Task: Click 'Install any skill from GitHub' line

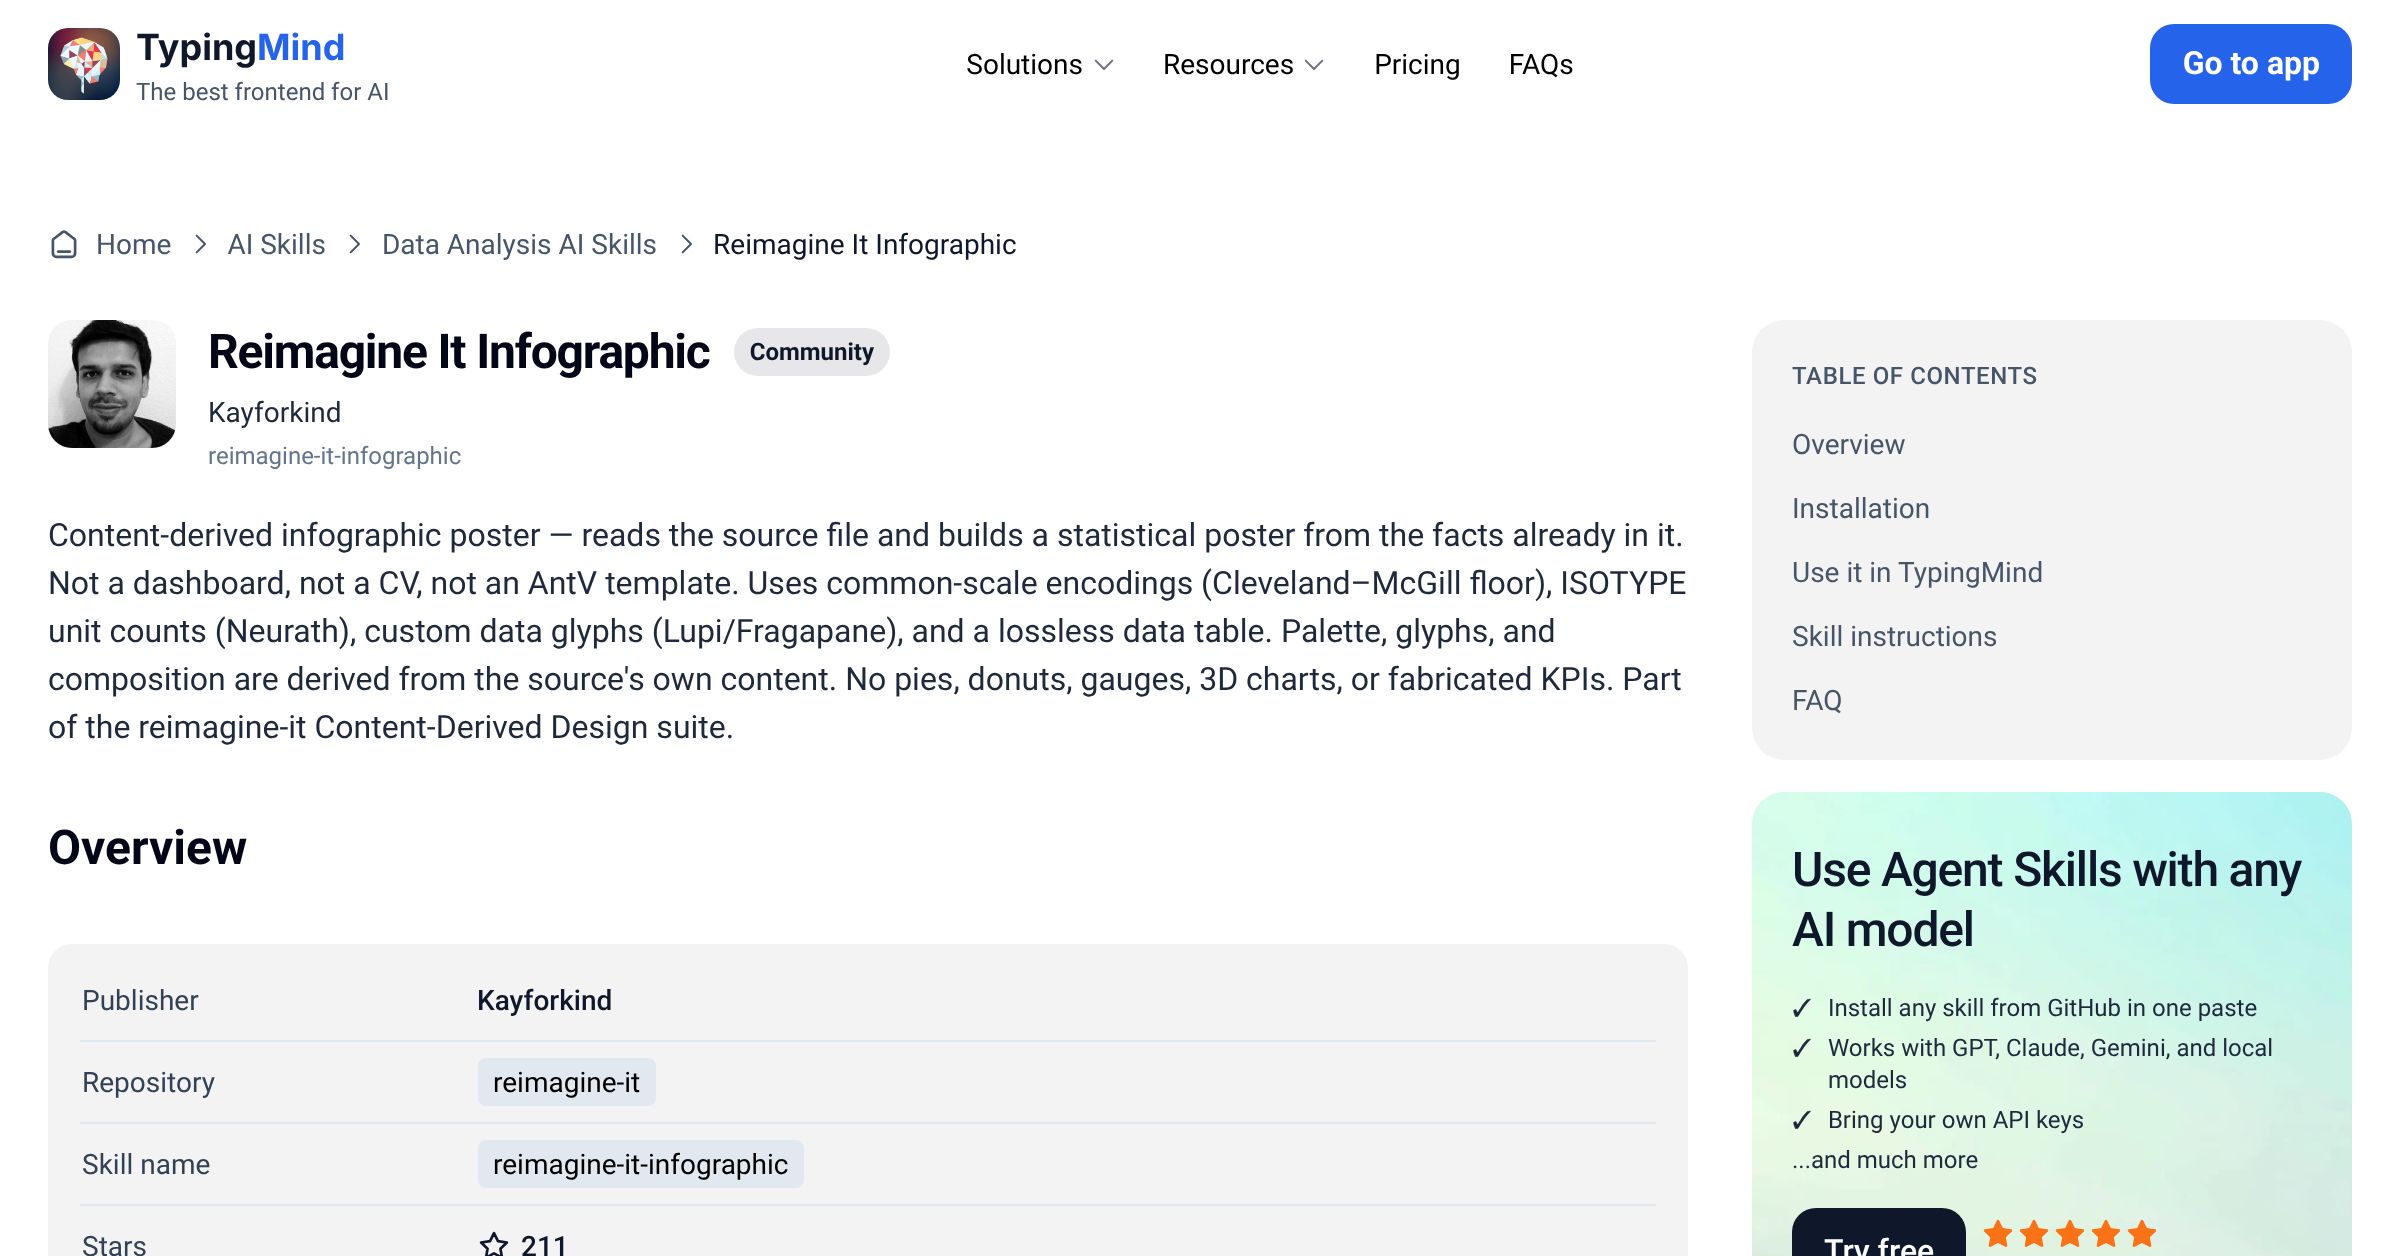Action: click(x=2042, y=1008)
